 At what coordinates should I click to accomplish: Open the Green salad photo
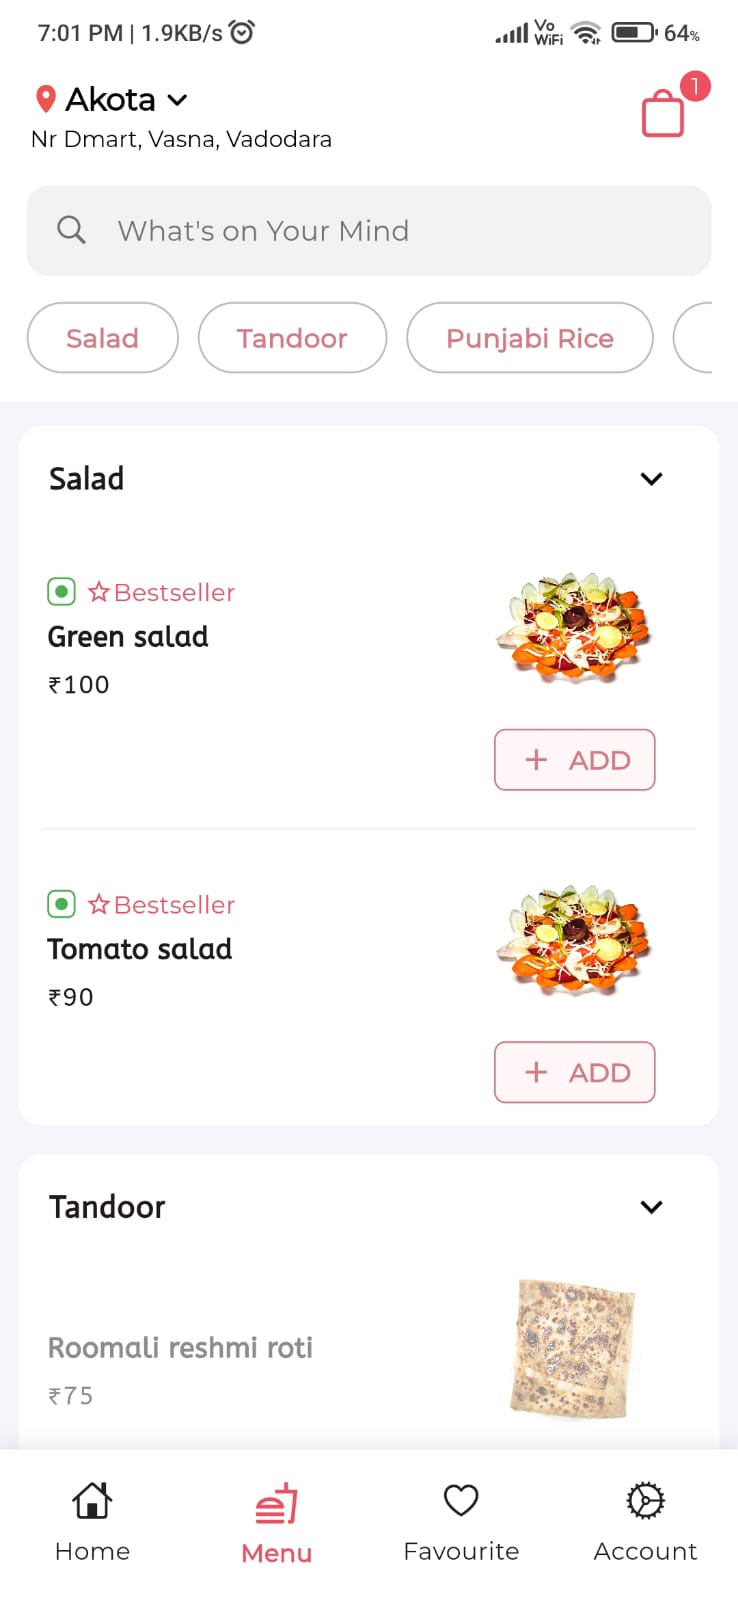tap(573, 628)
